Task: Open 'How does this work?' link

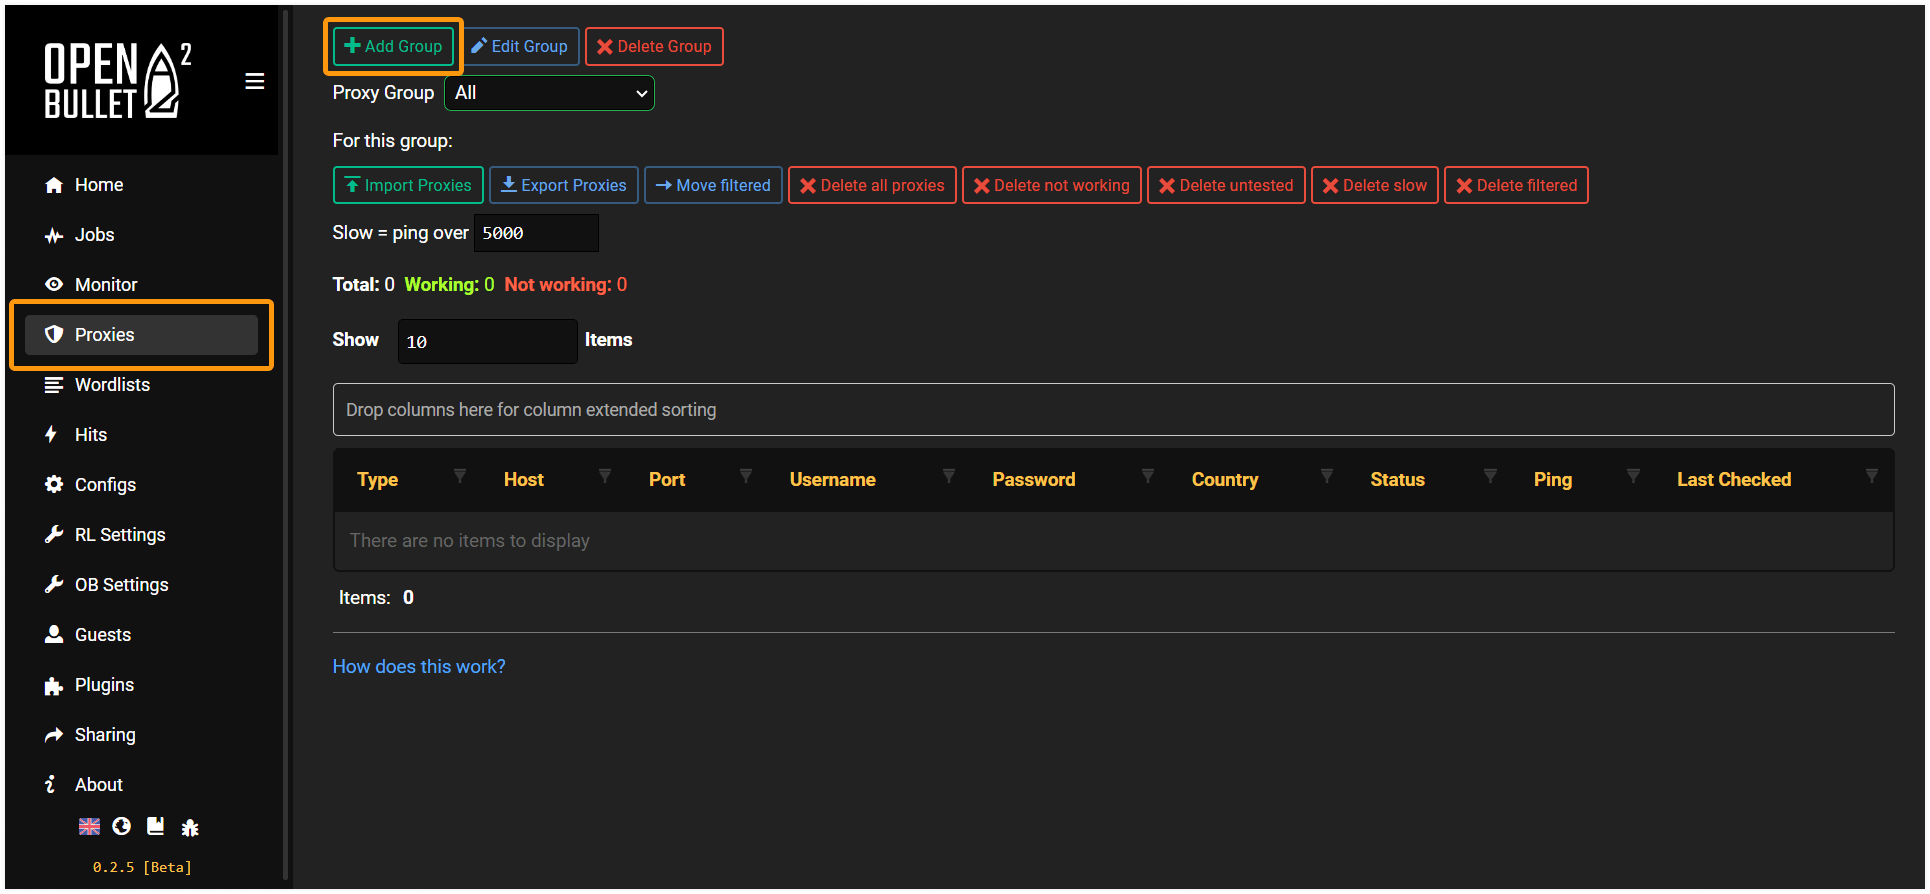Action: pyautogui.click(x=419, y=667)
